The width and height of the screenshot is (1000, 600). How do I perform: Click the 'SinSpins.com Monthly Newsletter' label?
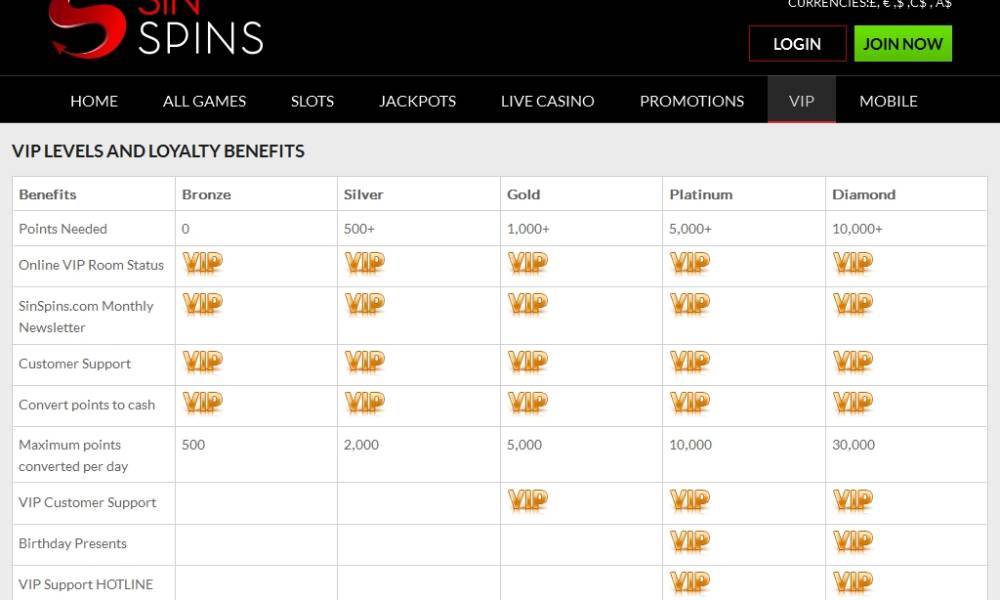tap(86, 316)
